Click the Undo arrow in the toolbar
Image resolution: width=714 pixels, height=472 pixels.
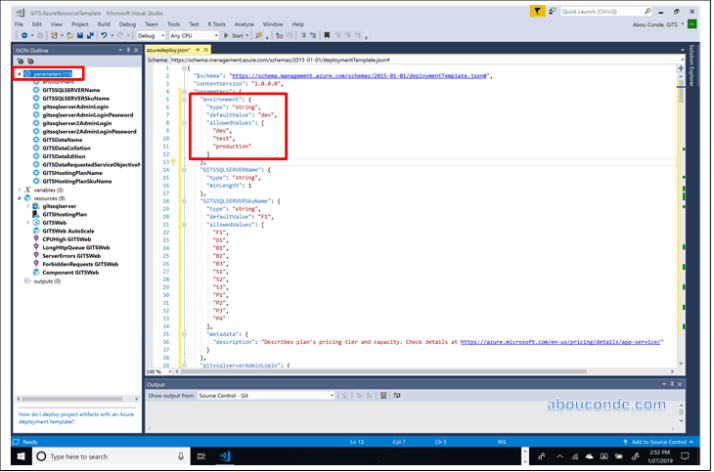pos(102,35)
